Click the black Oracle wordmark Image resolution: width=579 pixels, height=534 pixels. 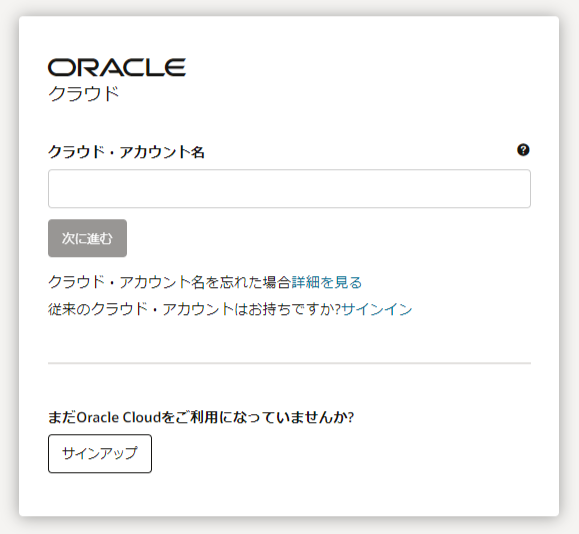tap(117, 67)
